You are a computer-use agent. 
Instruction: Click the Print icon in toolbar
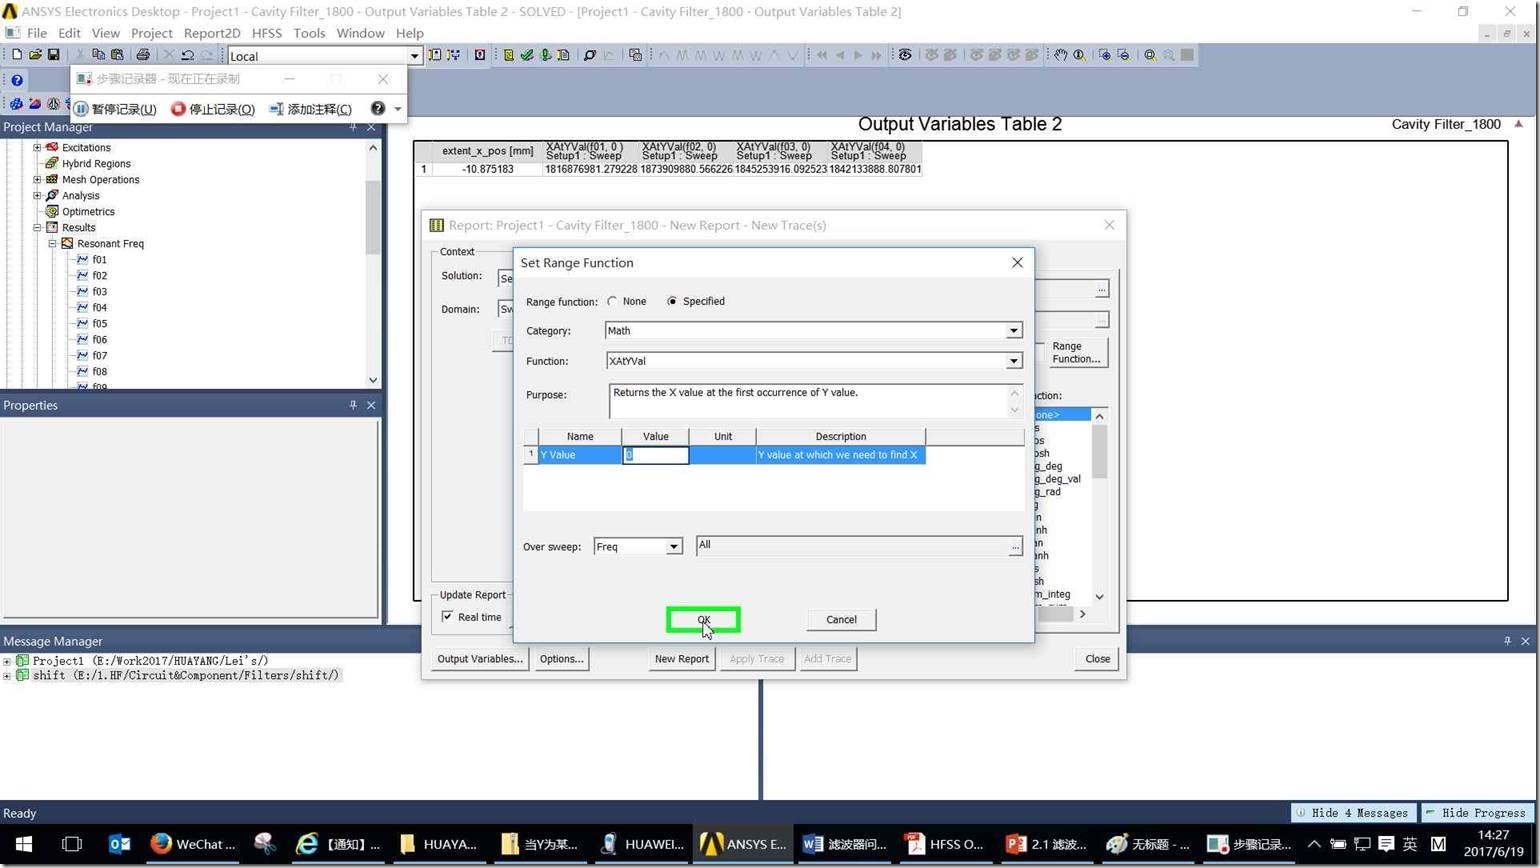point(143,55)
